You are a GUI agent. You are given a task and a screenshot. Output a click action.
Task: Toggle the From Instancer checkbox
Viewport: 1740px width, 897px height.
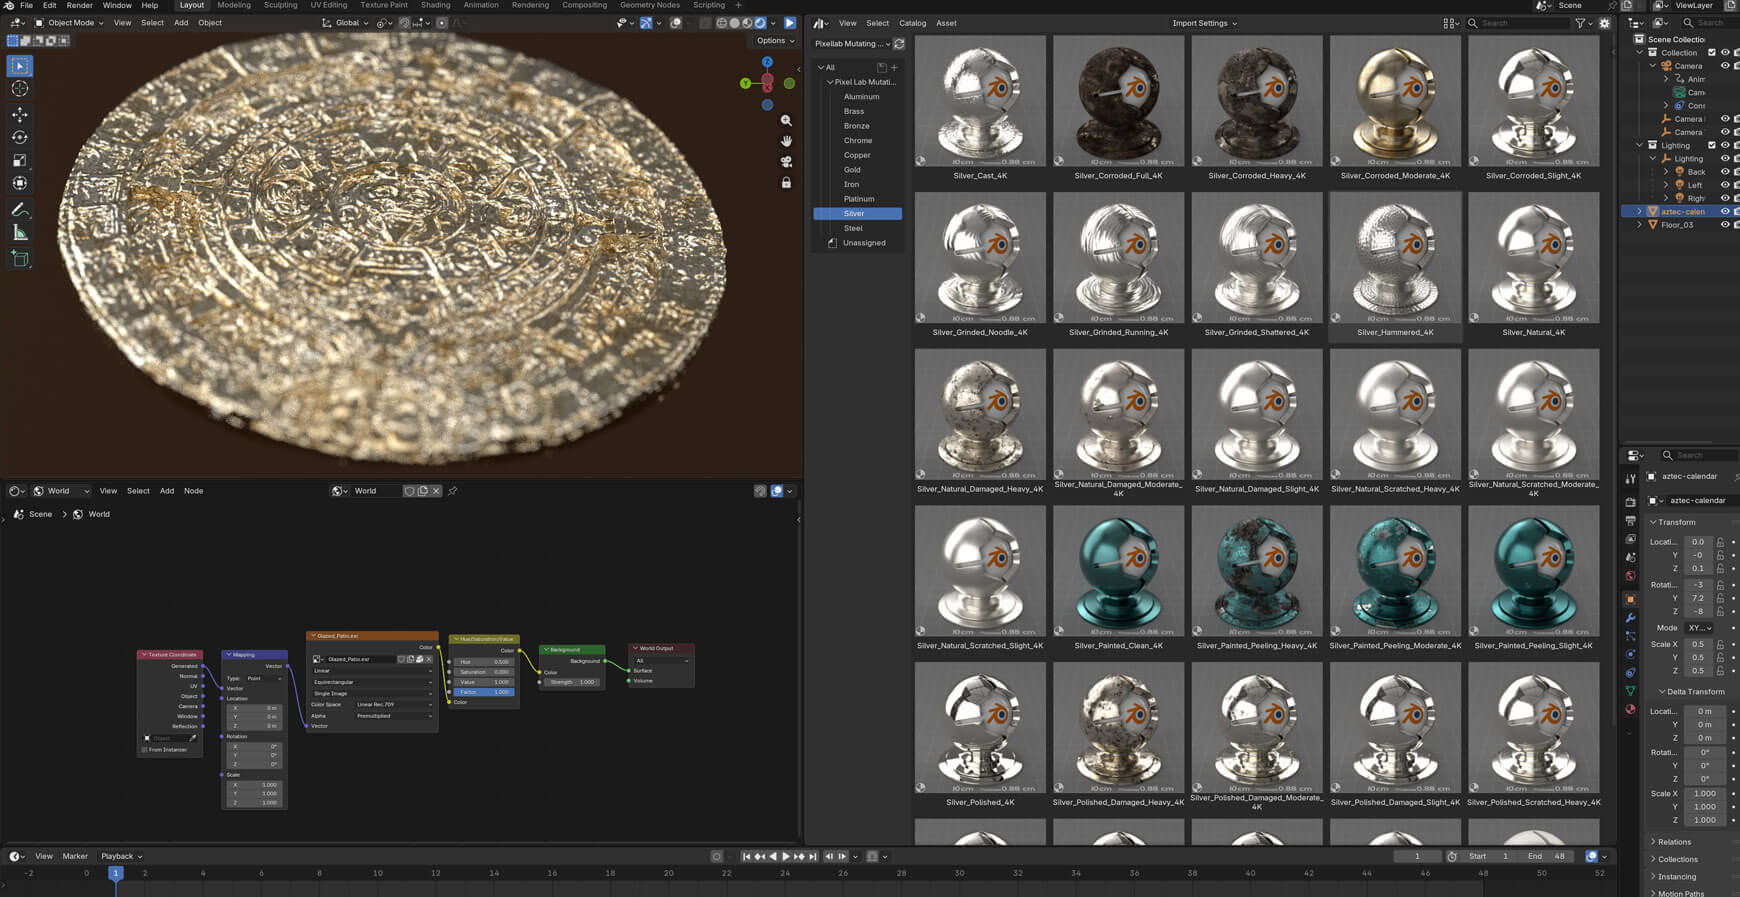[145, 750]
